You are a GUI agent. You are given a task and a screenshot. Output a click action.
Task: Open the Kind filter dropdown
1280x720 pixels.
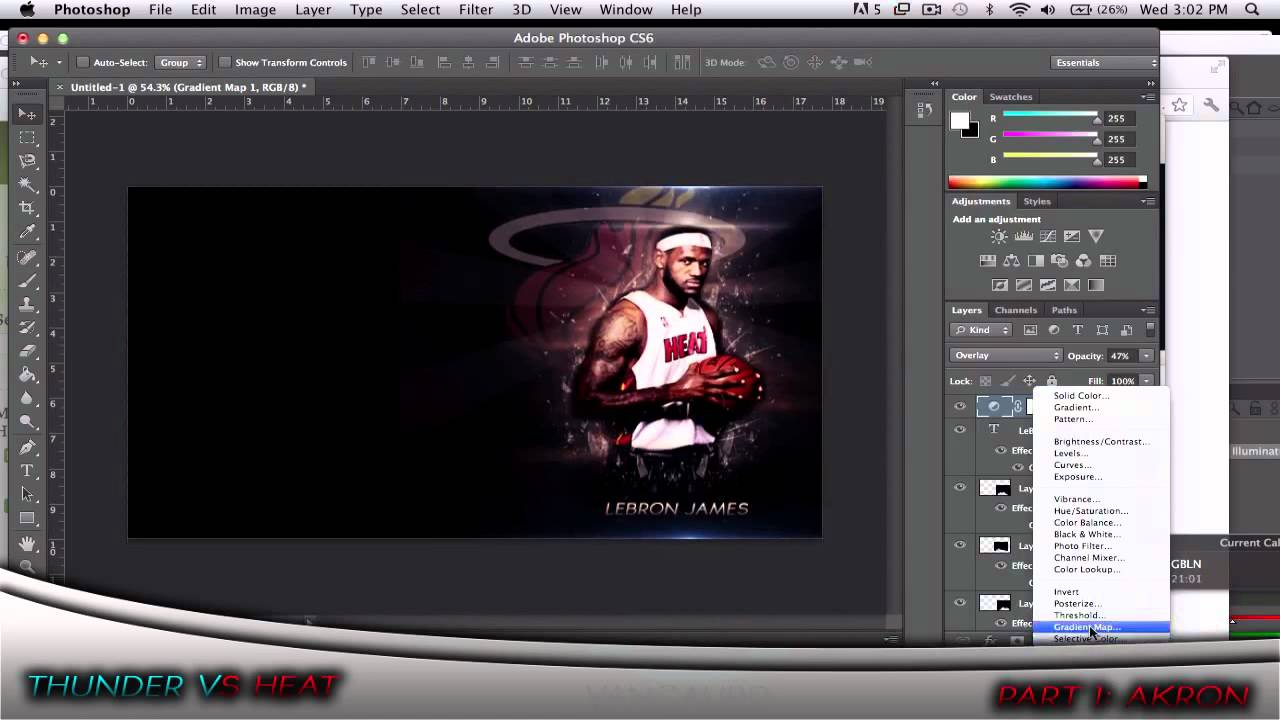tap(981, 330)
